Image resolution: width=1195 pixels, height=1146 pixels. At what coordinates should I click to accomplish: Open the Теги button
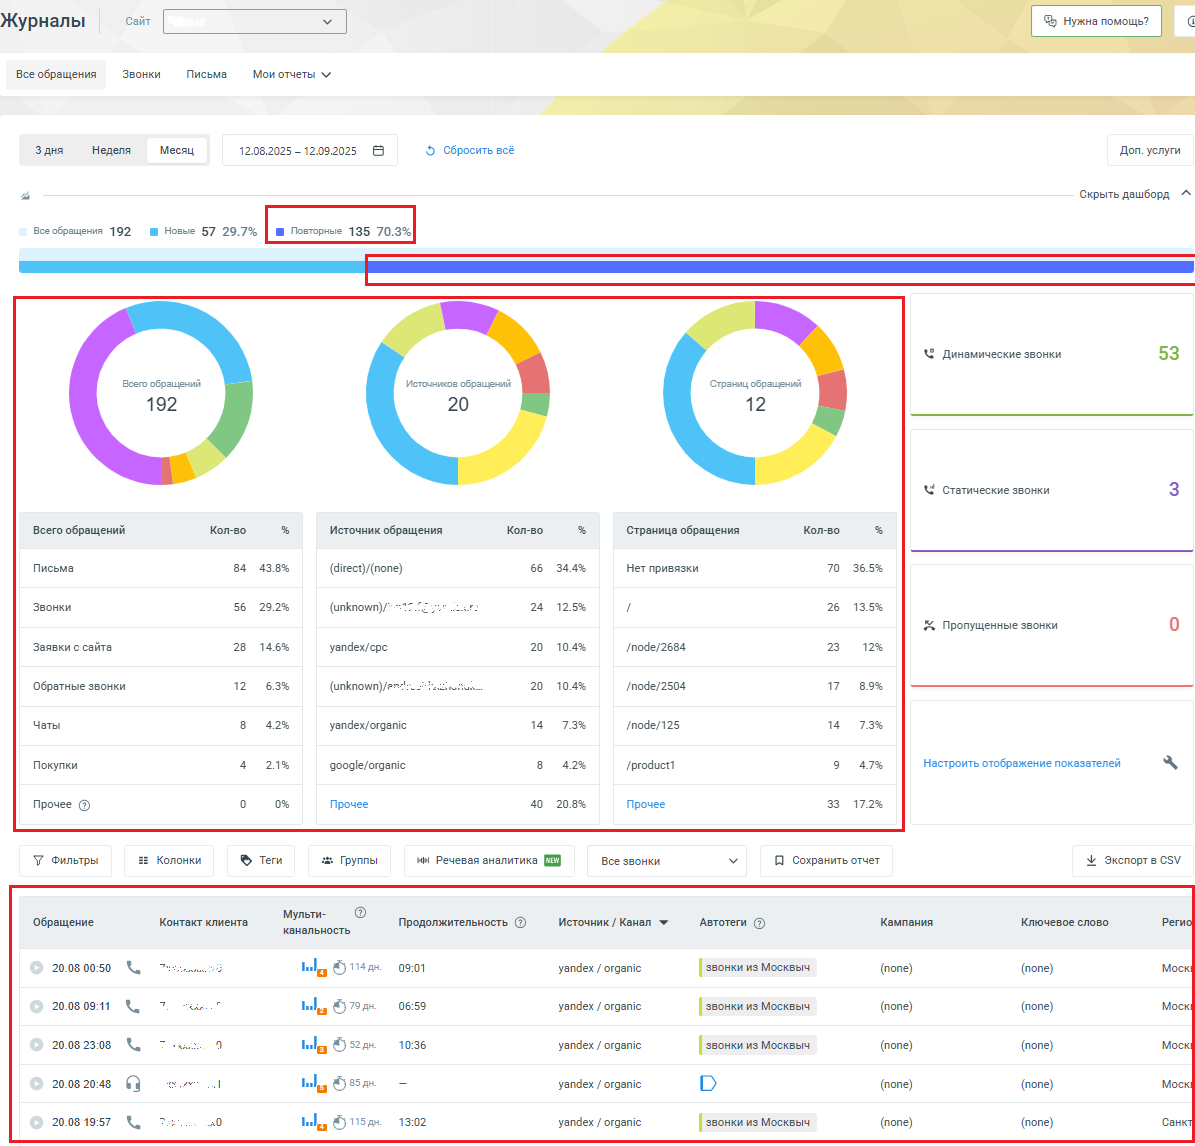click(x=261, y=860)
